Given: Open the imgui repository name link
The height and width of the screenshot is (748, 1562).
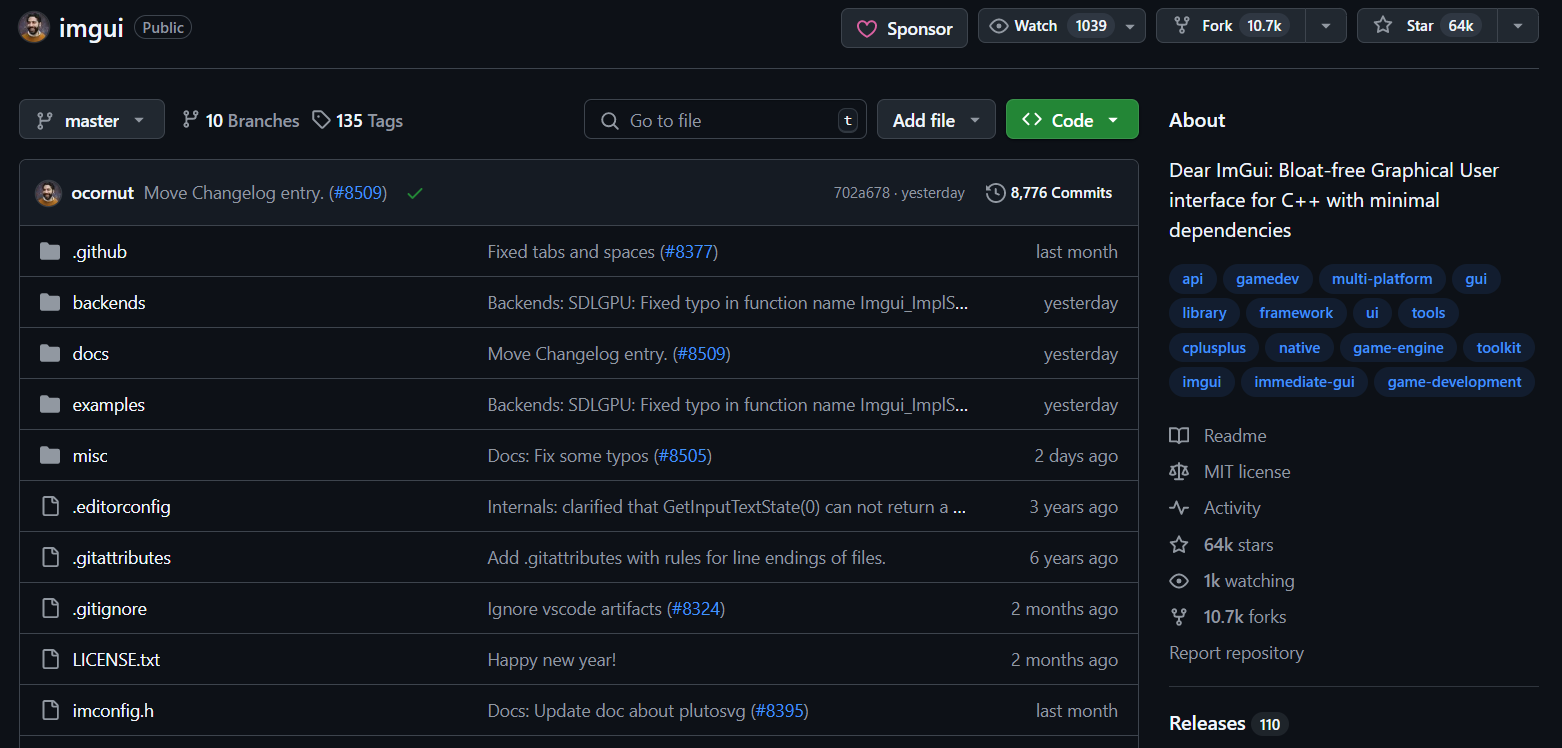Looking at the screenshot, I should [x=91, y=27].
